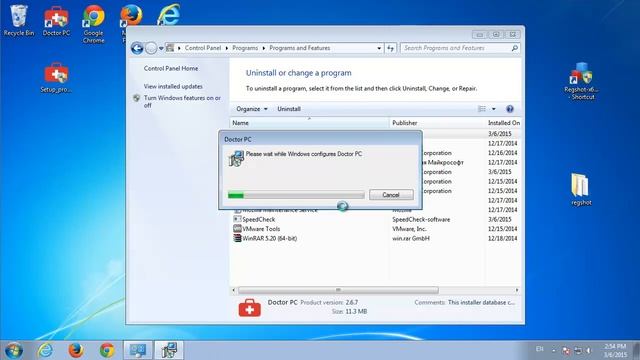Expand the Programs breadcrumb arrow
The height and width of the screenshot is (360, 640).
tap(264, 48)
